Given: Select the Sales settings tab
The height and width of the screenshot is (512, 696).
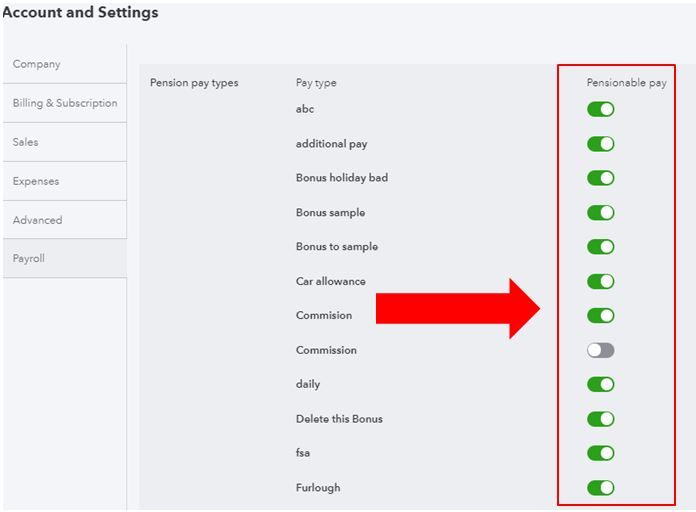Looking at the screenshot, I should pyautogui.click(x=65, y=142).
